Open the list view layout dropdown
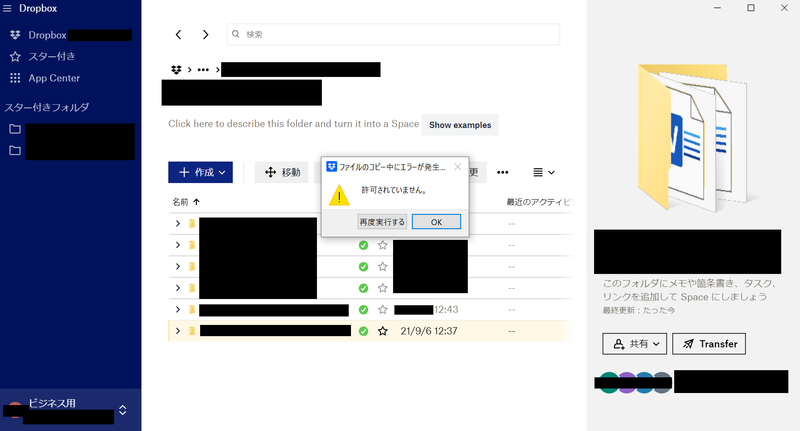Screen dimensions: 800x431 (543, 172)
